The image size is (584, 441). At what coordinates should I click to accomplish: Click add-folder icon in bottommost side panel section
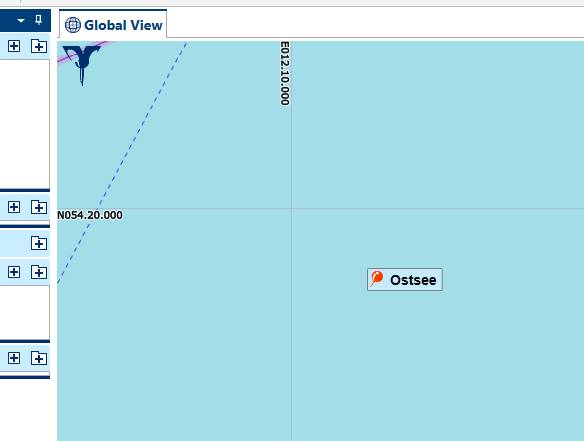39,358
